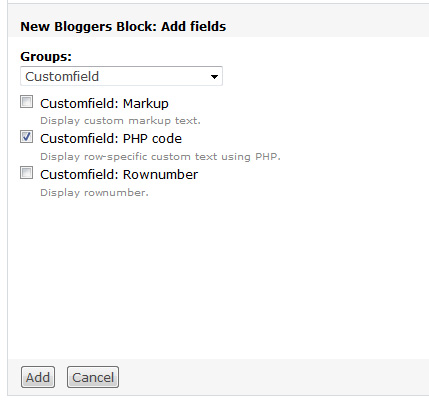Click the Add button
Image resolution: width=429 pixels, height=401 pixels.
pyautogui.click(x=38, y=377)
